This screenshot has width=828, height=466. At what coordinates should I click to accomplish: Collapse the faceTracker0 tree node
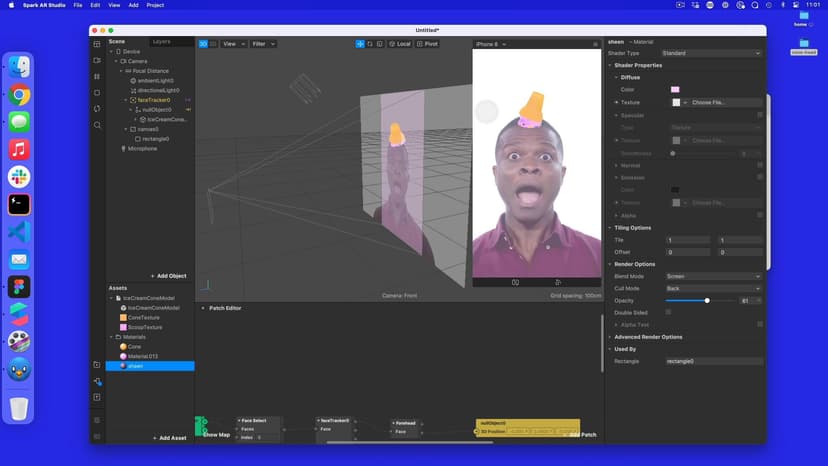tap(126, 100)
